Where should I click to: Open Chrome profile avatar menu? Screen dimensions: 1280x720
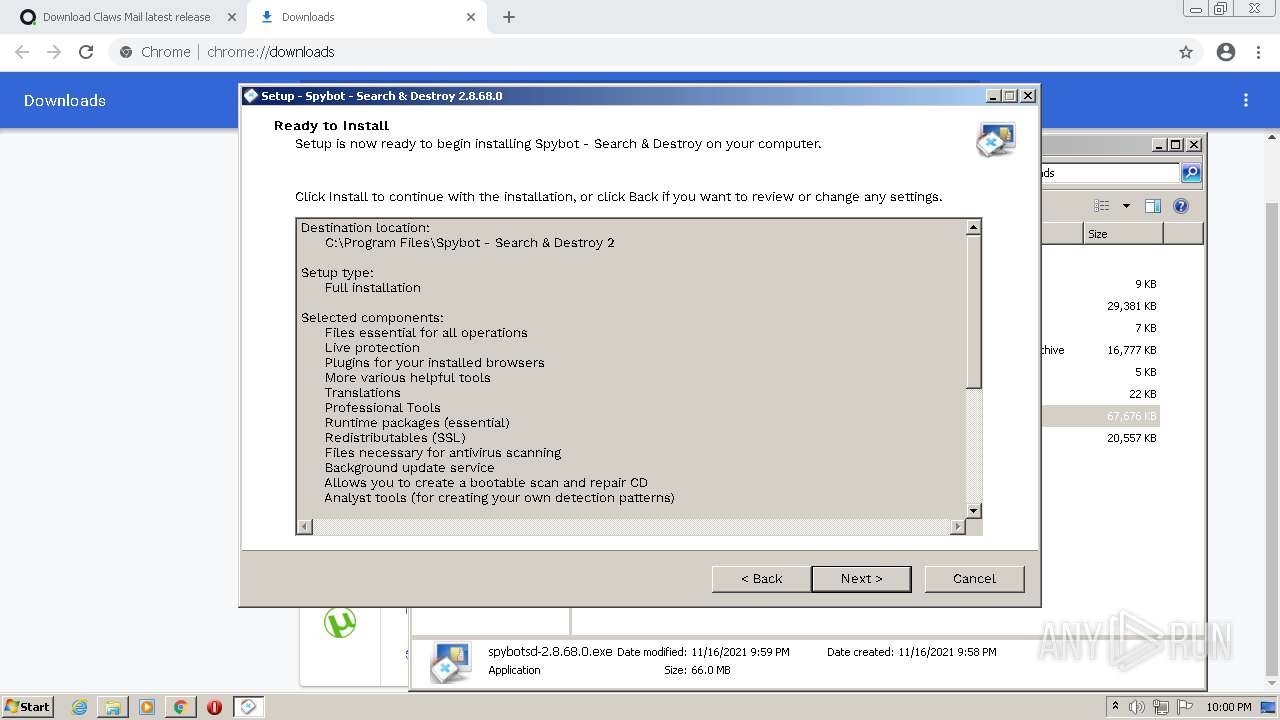pos(1226,52)
